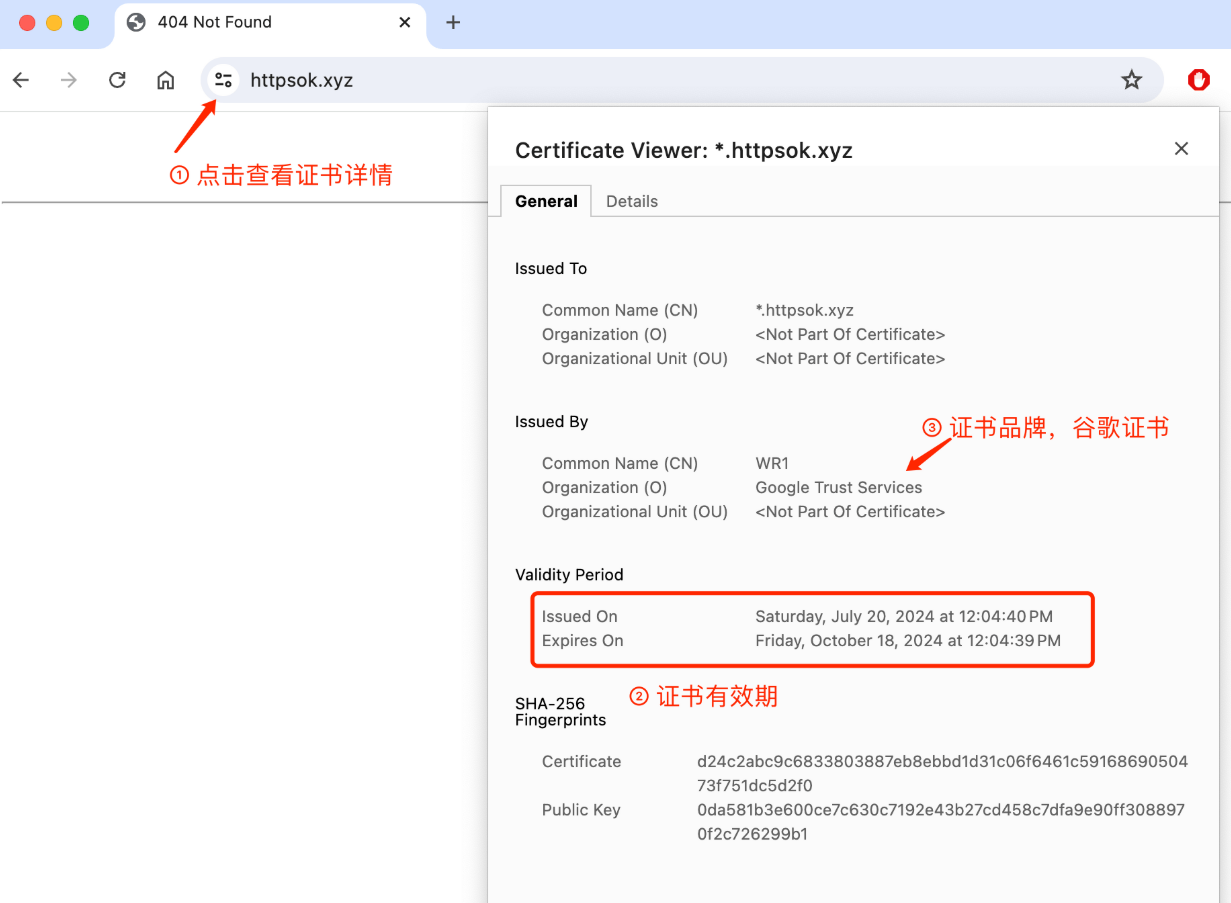The height and width of the screenshot is (903, 1231).
Task: Click the Issued By section heading
Action: pos(552,421)
